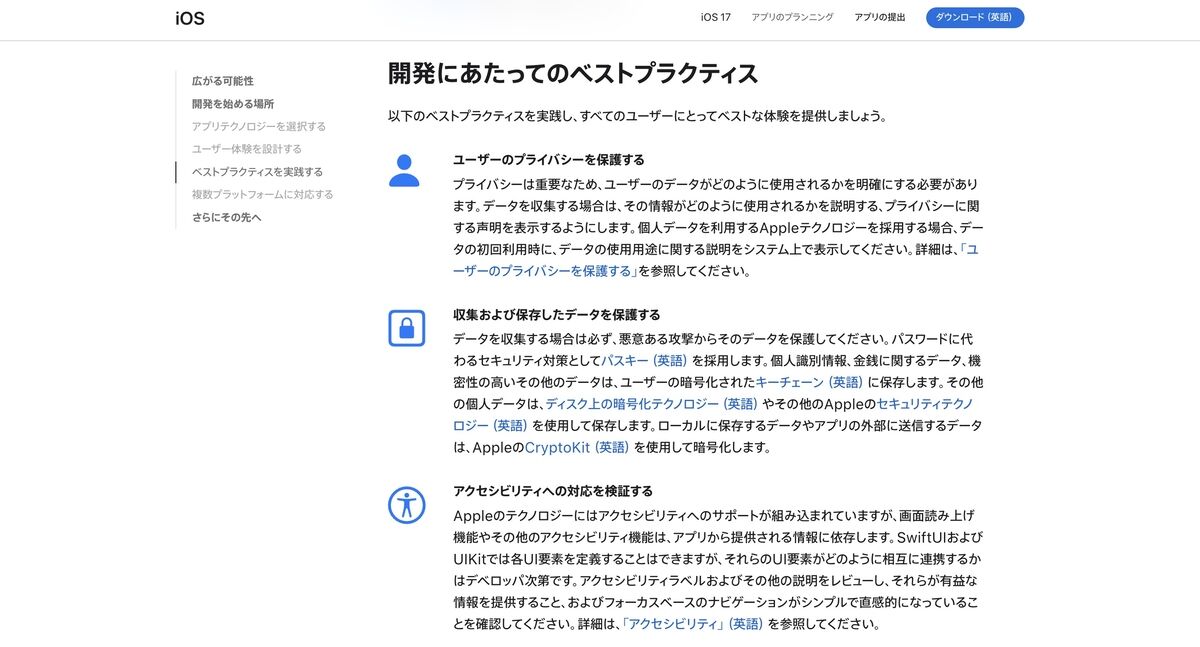Open the 「アクセシビリティ」 (英語) link
Viewport: 1200px width, 647px height.
(x=693, y=625)
